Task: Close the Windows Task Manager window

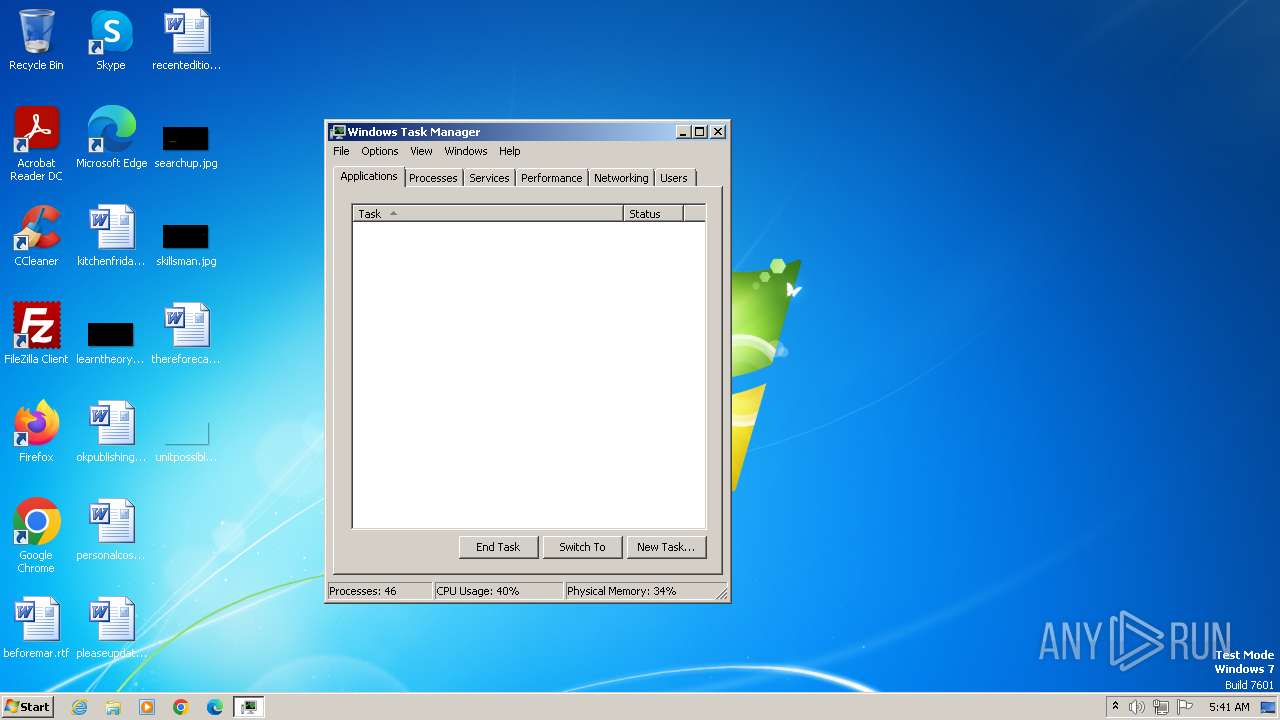Action: pyautogui.click(x=718, y=132)
